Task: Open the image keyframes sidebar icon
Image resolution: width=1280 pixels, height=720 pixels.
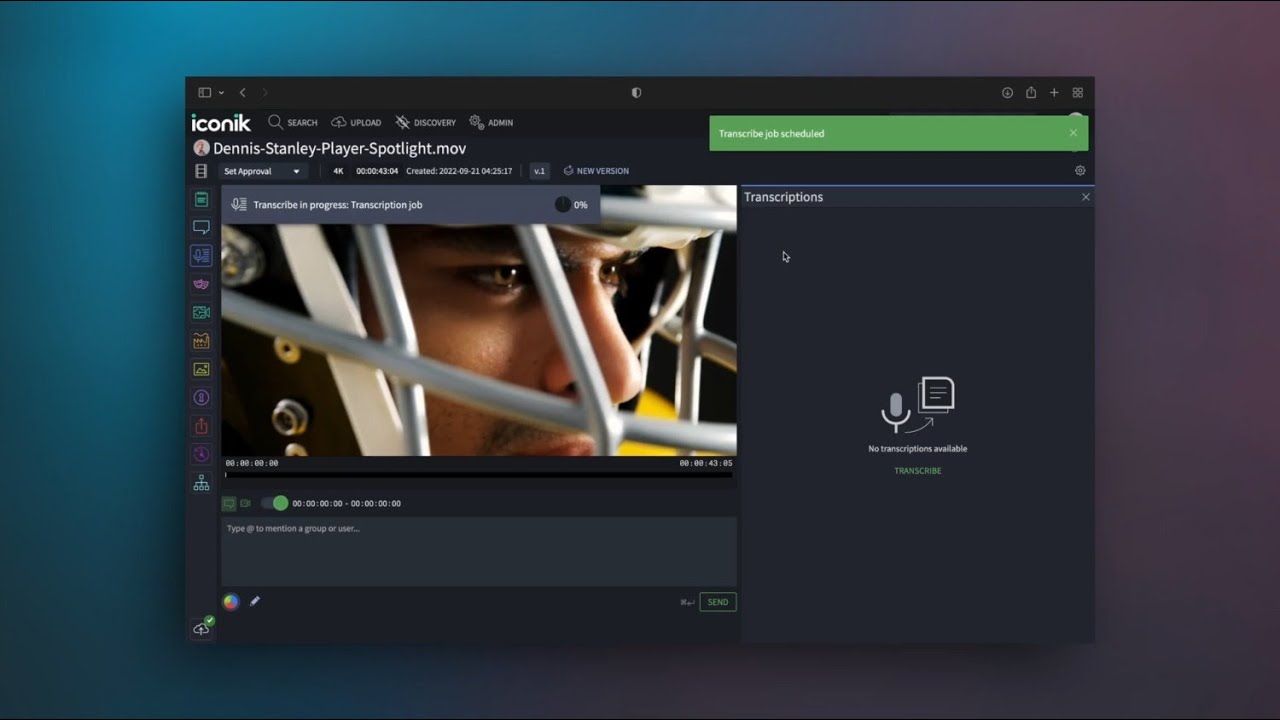Action: point(201,369)
